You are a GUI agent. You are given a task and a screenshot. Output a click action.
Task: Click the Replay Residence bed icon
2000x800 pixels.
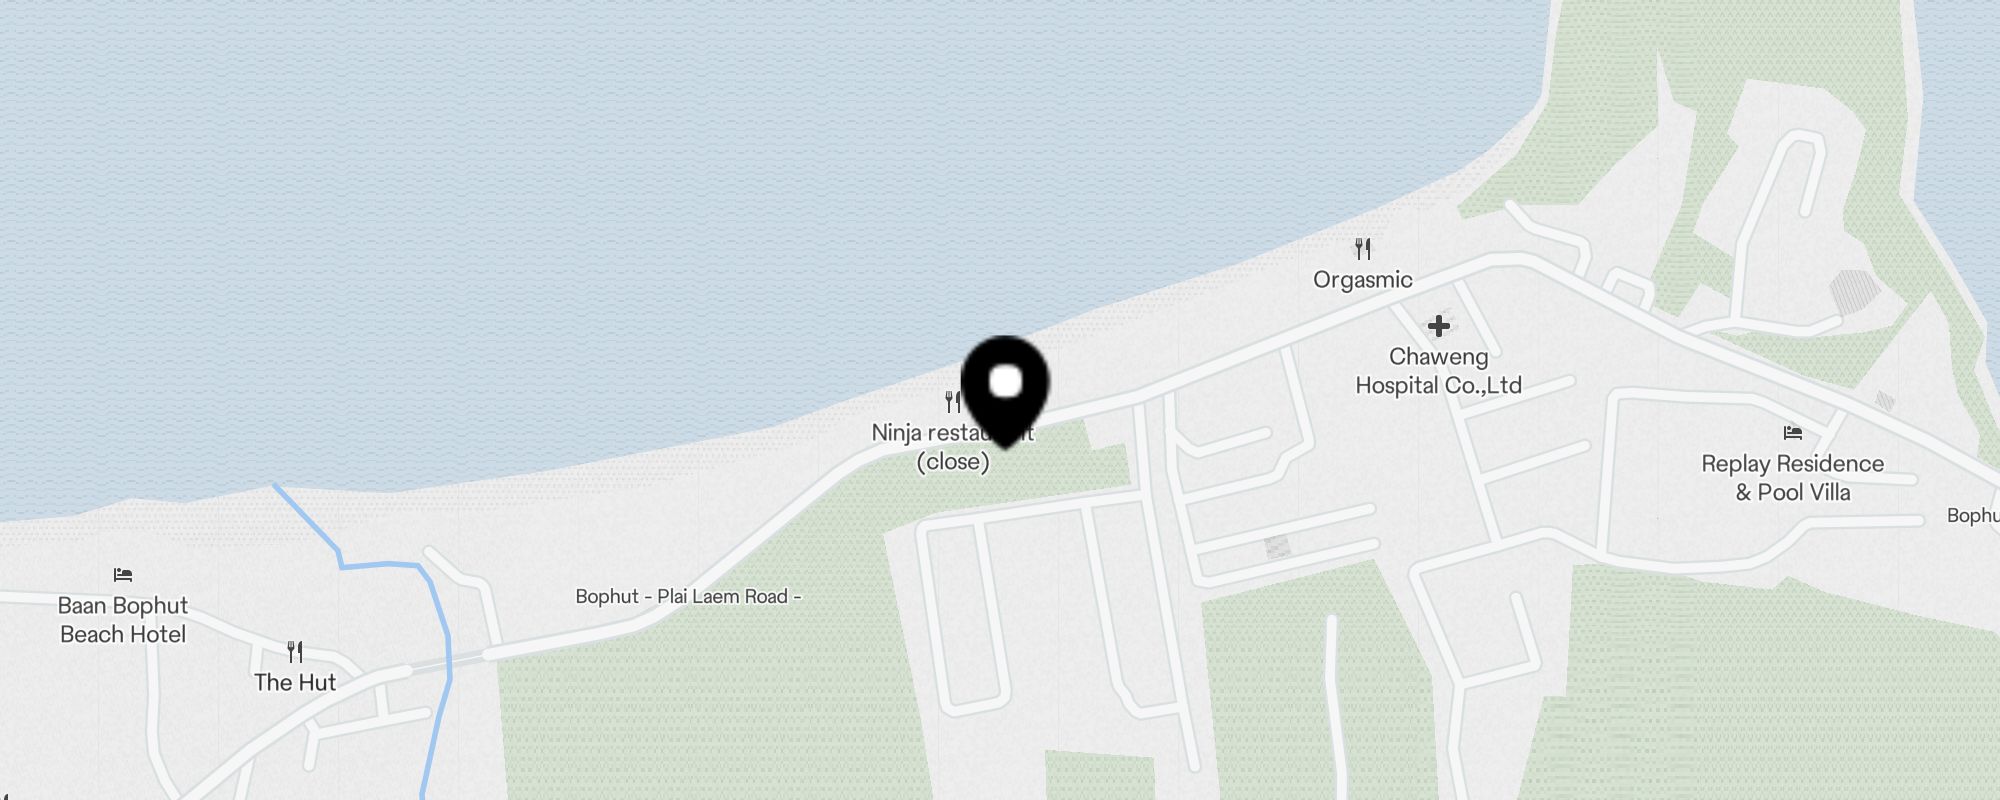click(x=1793, y=433)
